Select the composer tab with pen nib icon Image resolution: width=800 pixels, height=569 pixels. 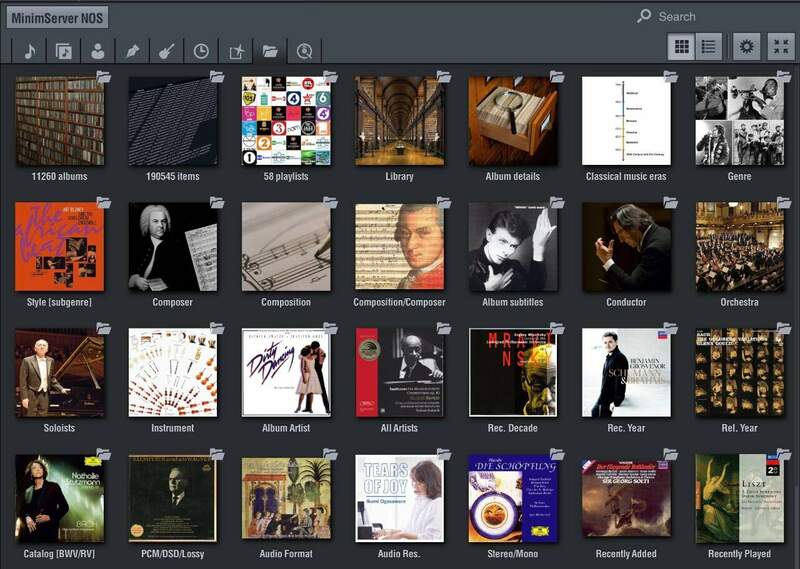(132, 50)
